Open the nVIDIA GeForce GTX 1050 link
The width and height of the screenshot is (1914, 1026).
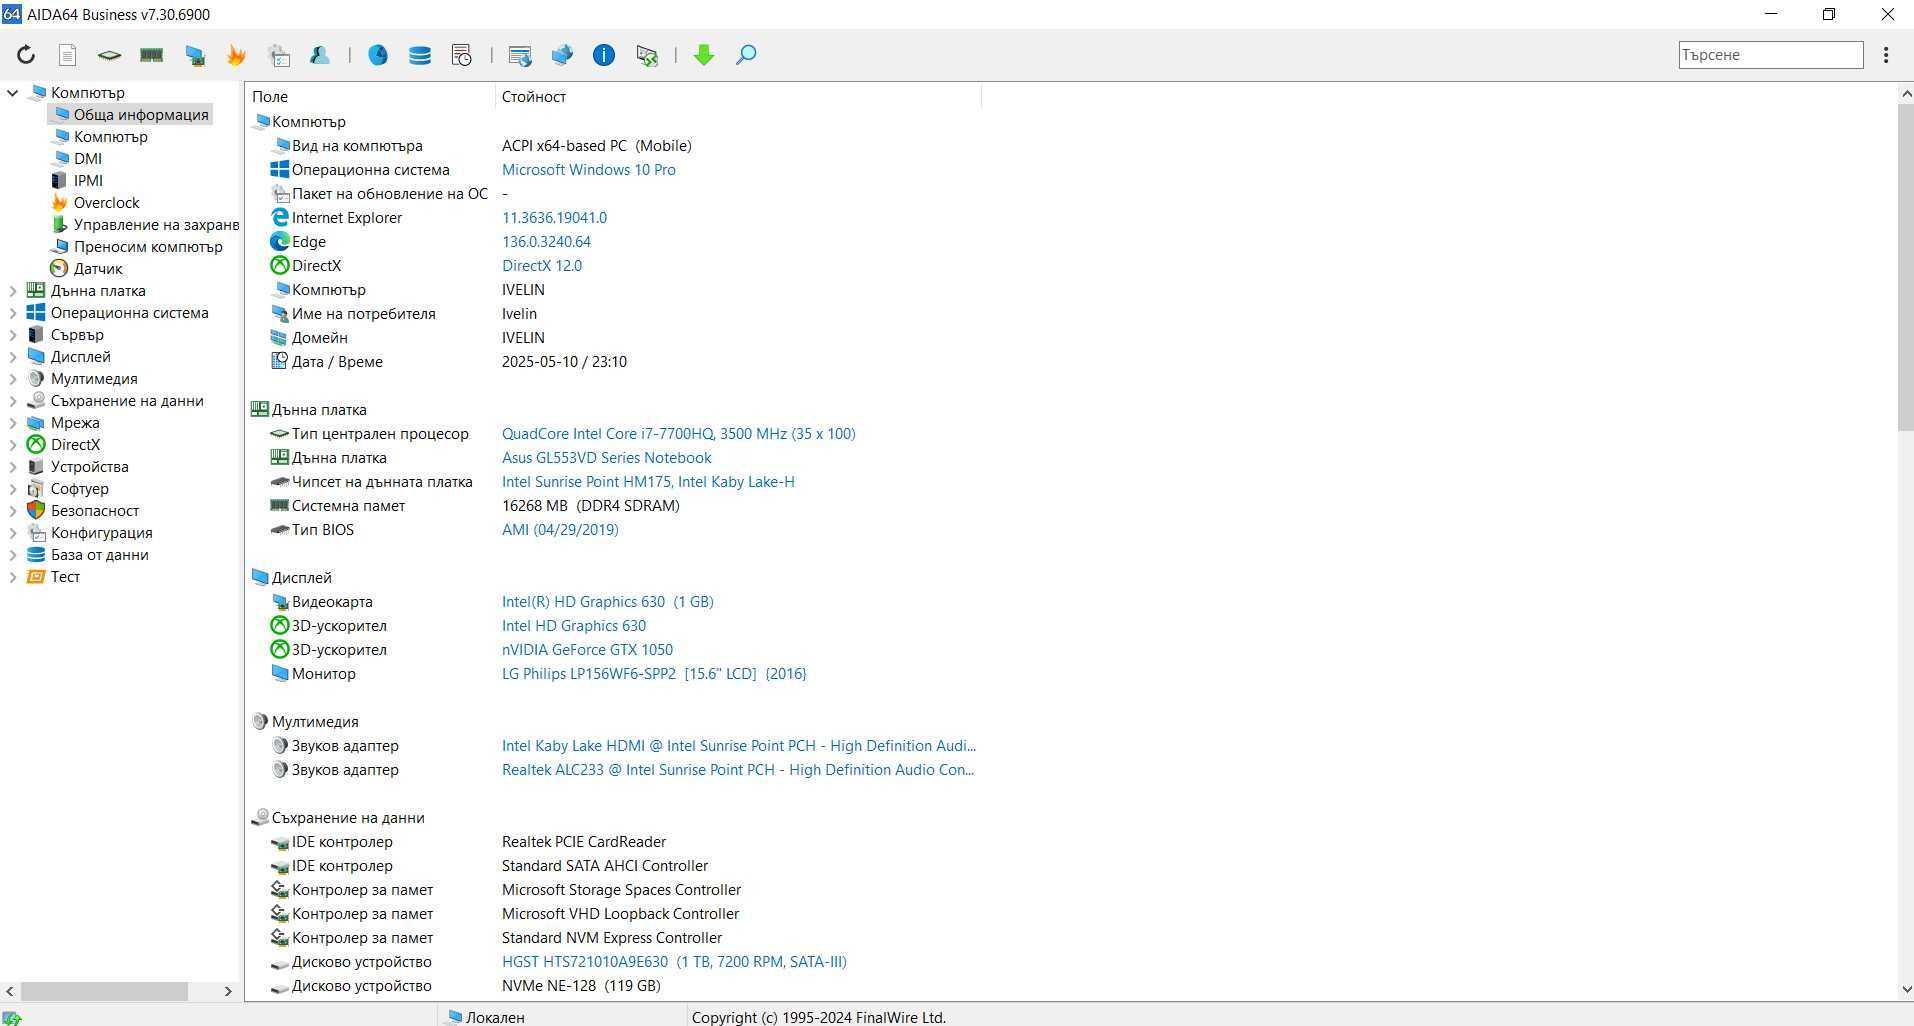coord(588,650)
